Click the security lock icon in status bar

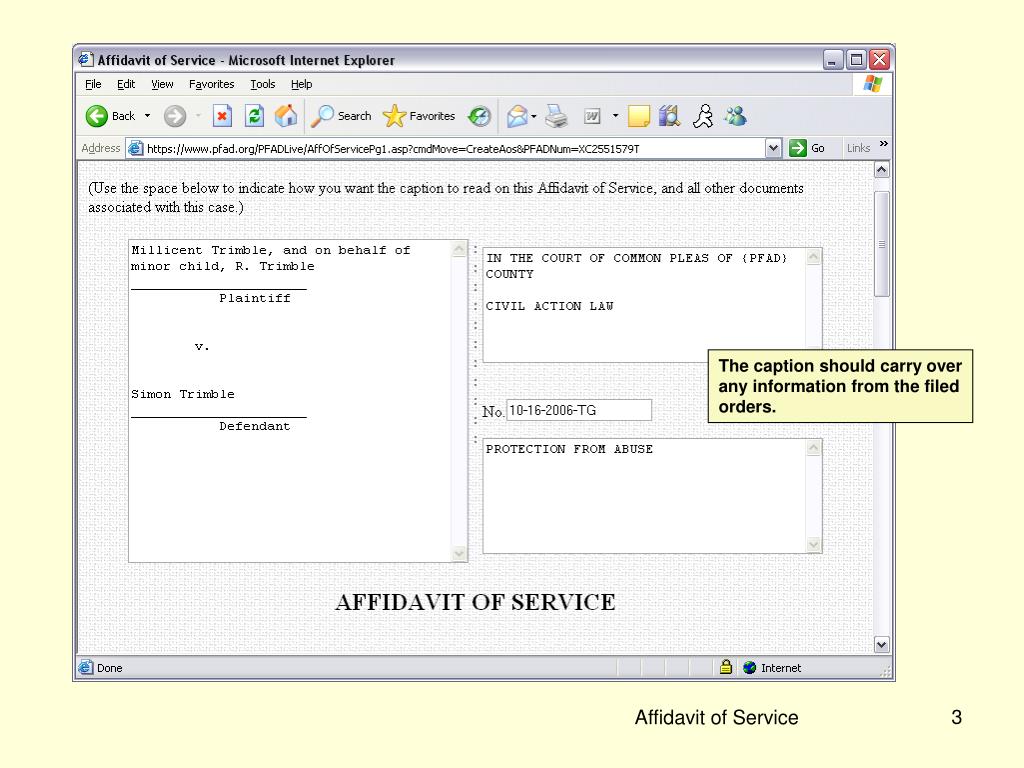click(x=726, y=667)
